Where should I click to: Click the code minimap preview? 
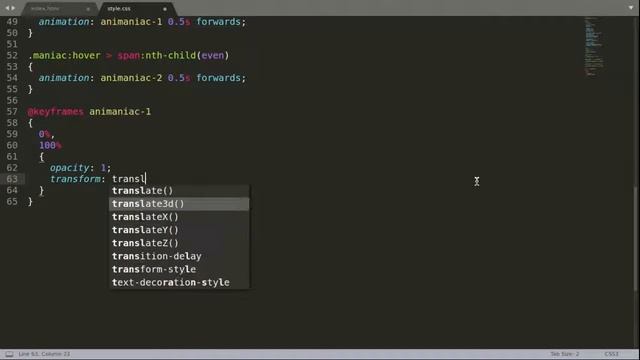(x=593, y=46)
